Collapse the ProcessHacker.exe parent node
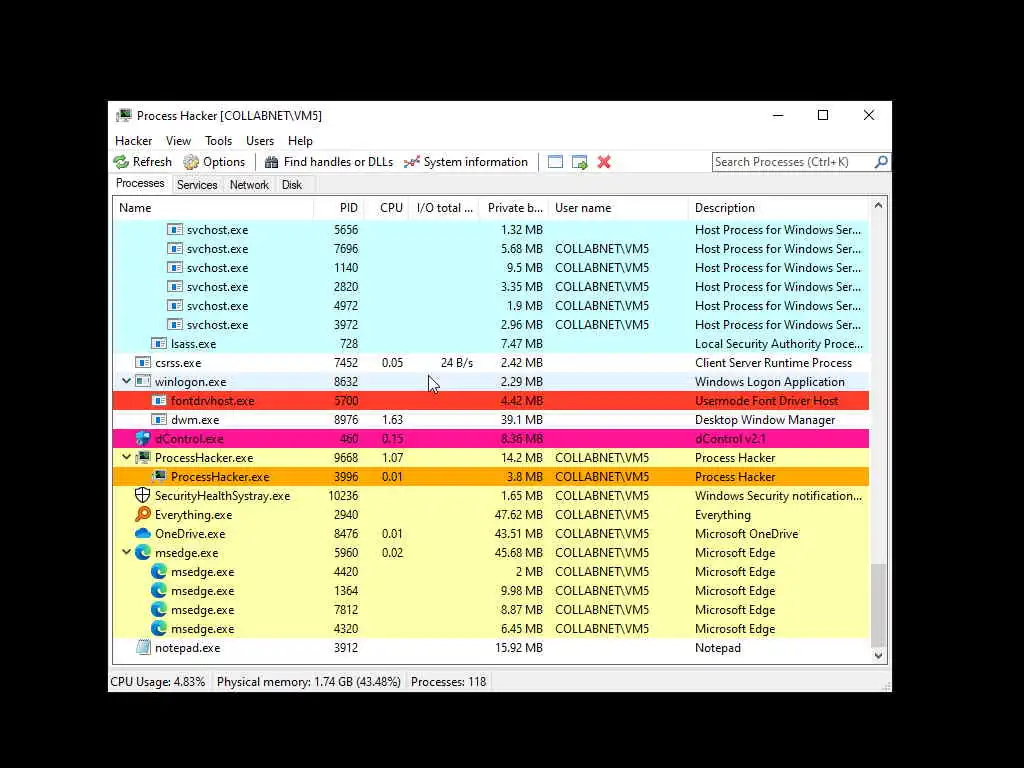Viewport: 1024px width, 768px height. (126, 457)
